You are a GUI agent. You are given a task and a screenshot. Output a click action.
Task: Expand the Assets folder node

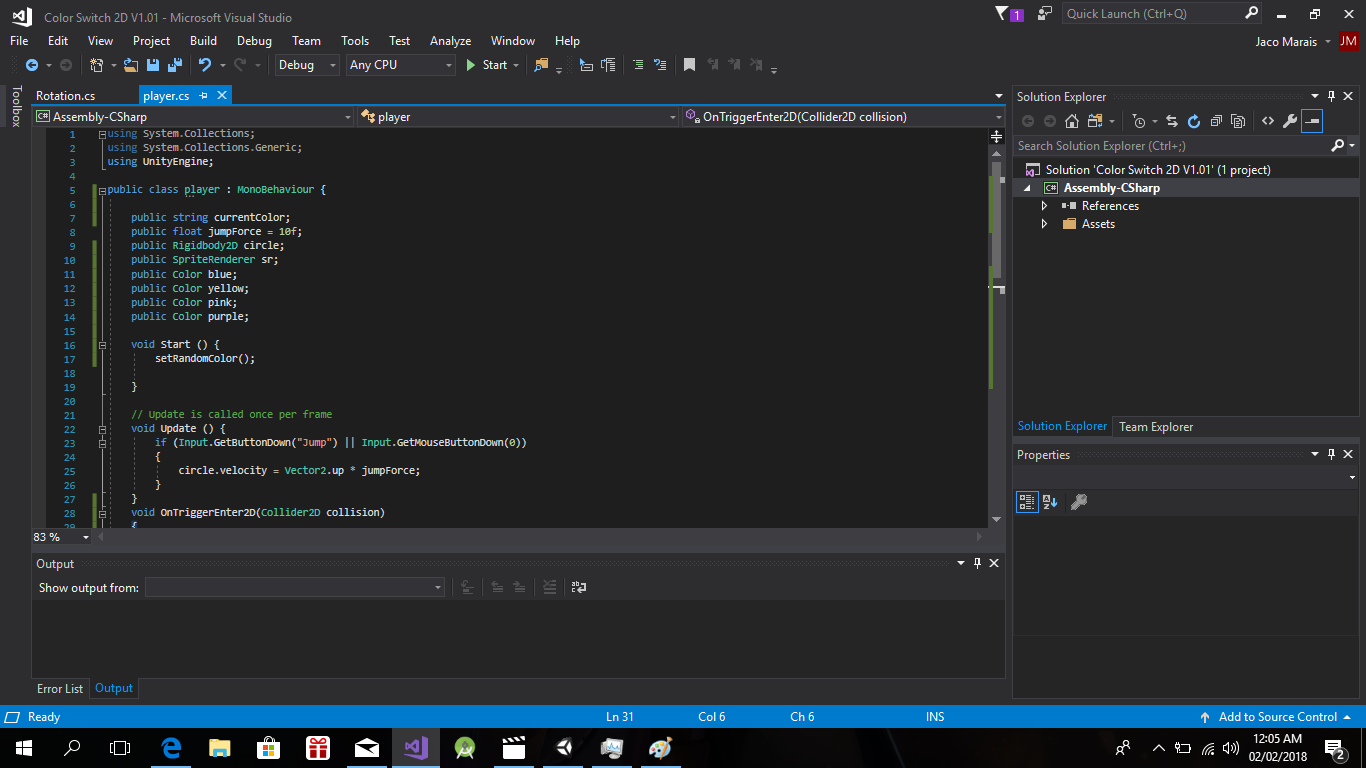(1044, 224)
